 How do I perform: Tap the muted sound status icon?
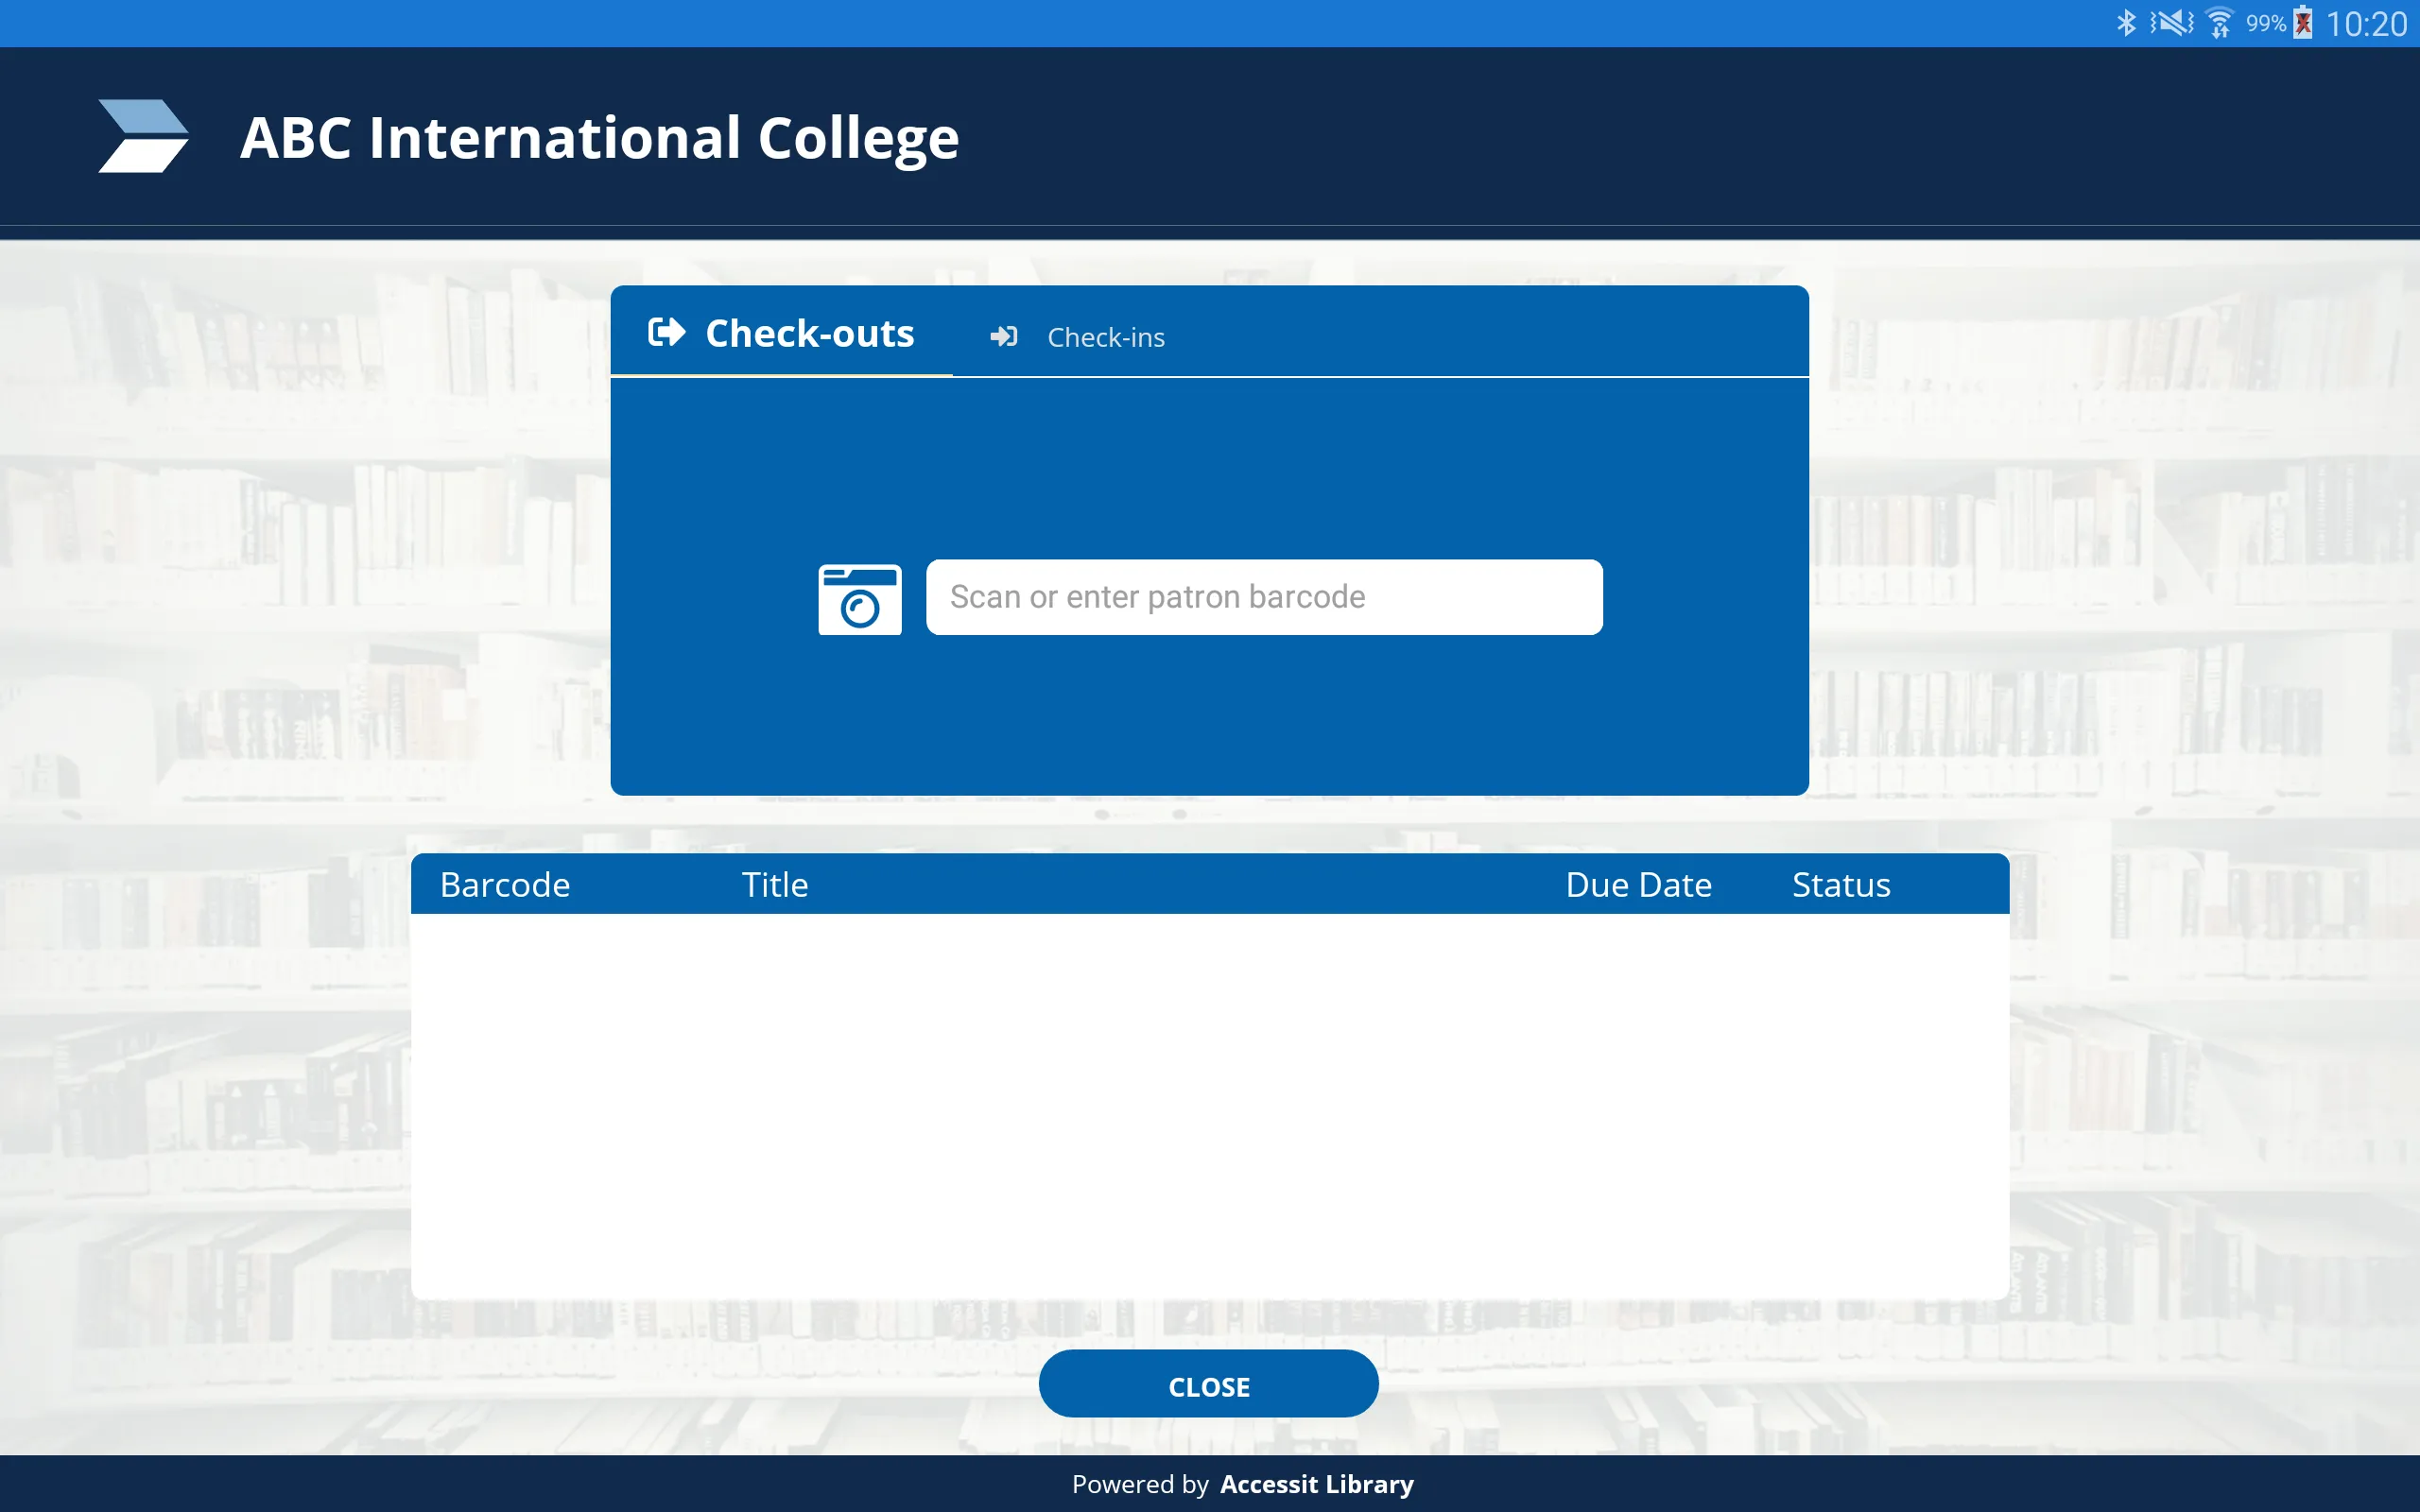(x=2171, y=23)
